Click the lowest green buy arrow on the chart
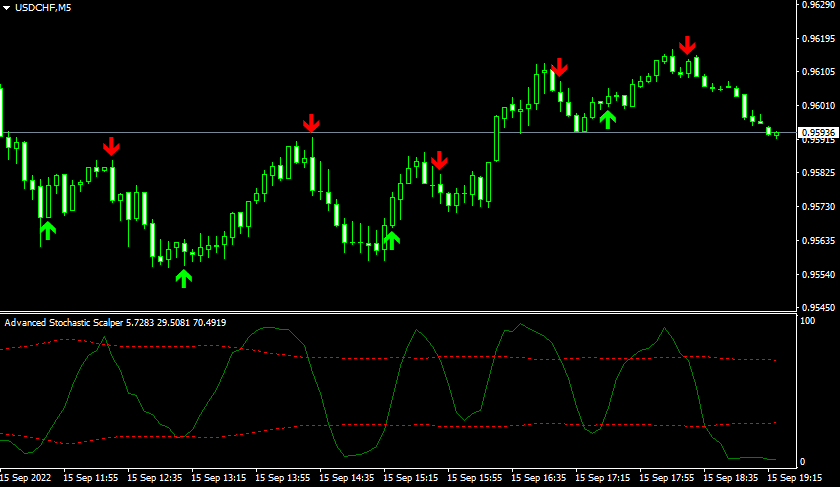Screen dimensions: 840x487 (183, 277)
